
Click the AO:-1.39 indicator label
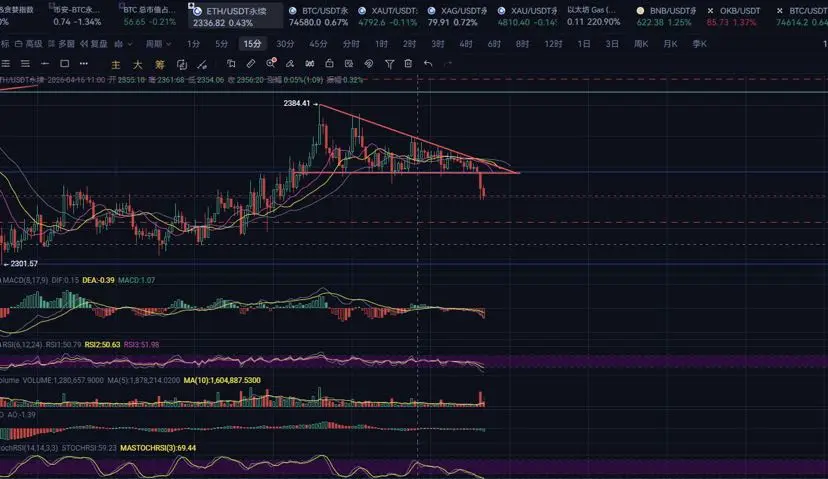(21, 415)
